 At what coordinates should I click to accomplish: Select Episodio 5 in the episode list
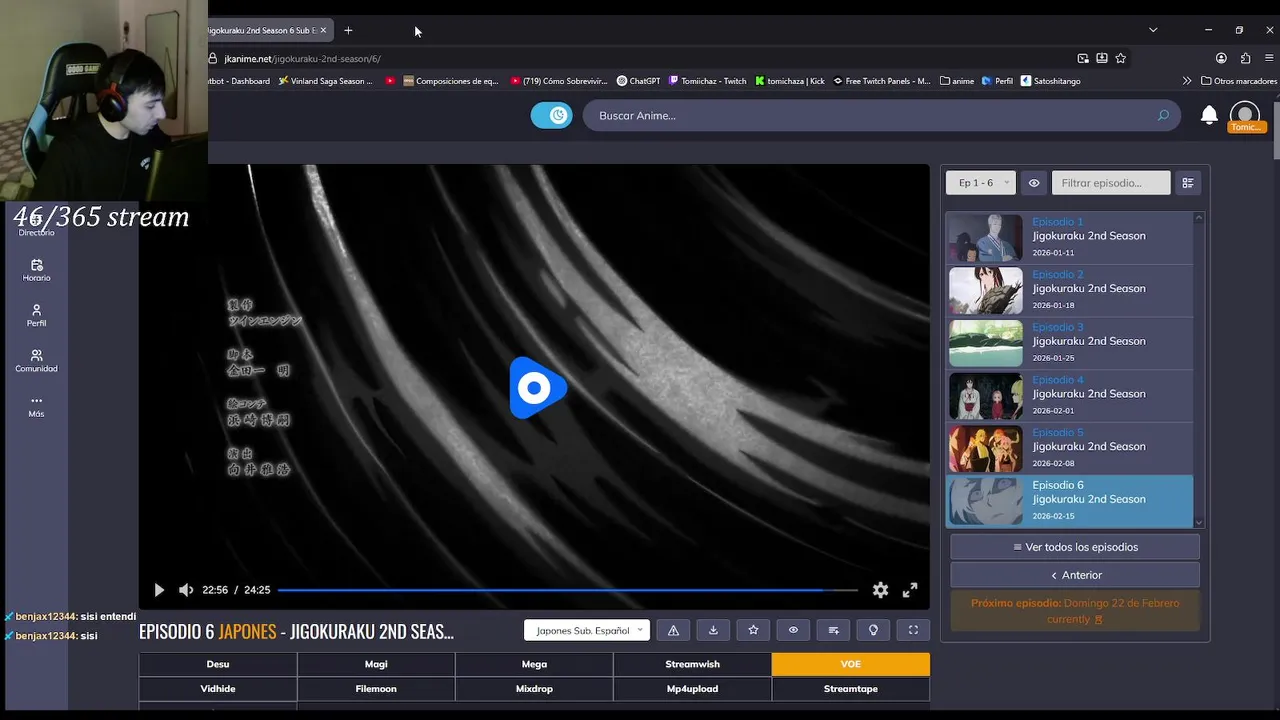(x=1069, y=448)
